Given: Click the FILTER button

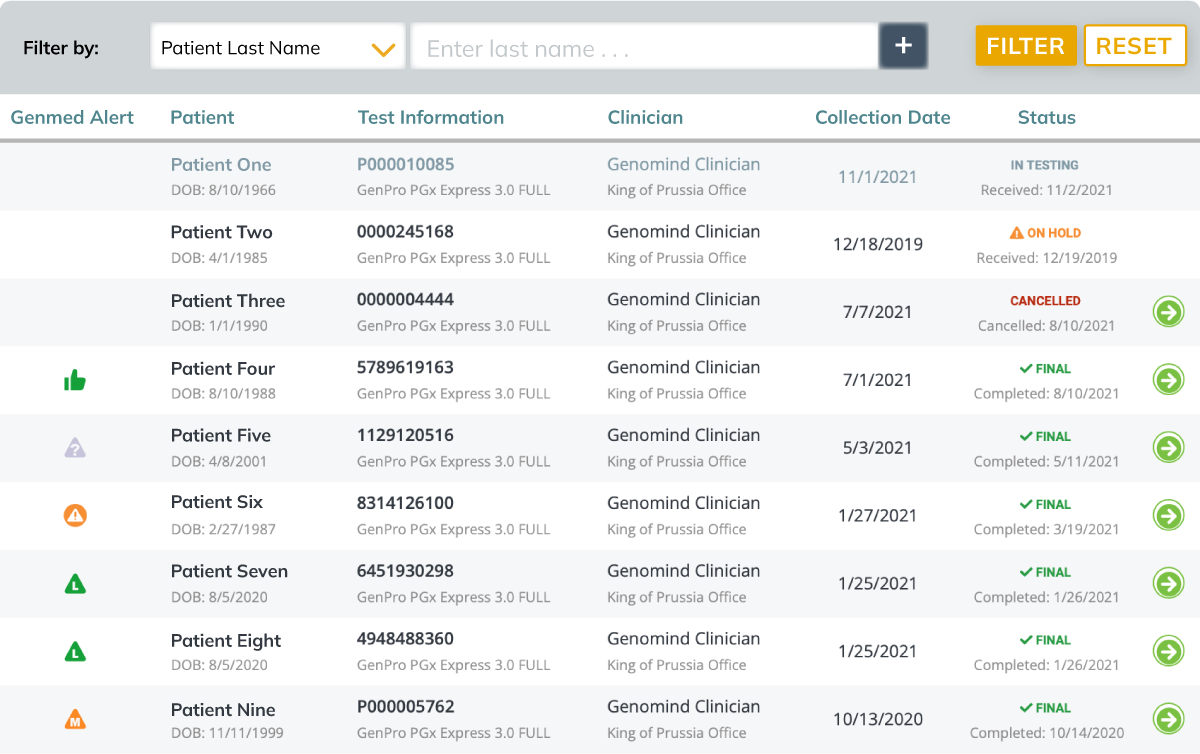Looking at the screenshot, I should pyautogui.click(x=1026, y=45).
